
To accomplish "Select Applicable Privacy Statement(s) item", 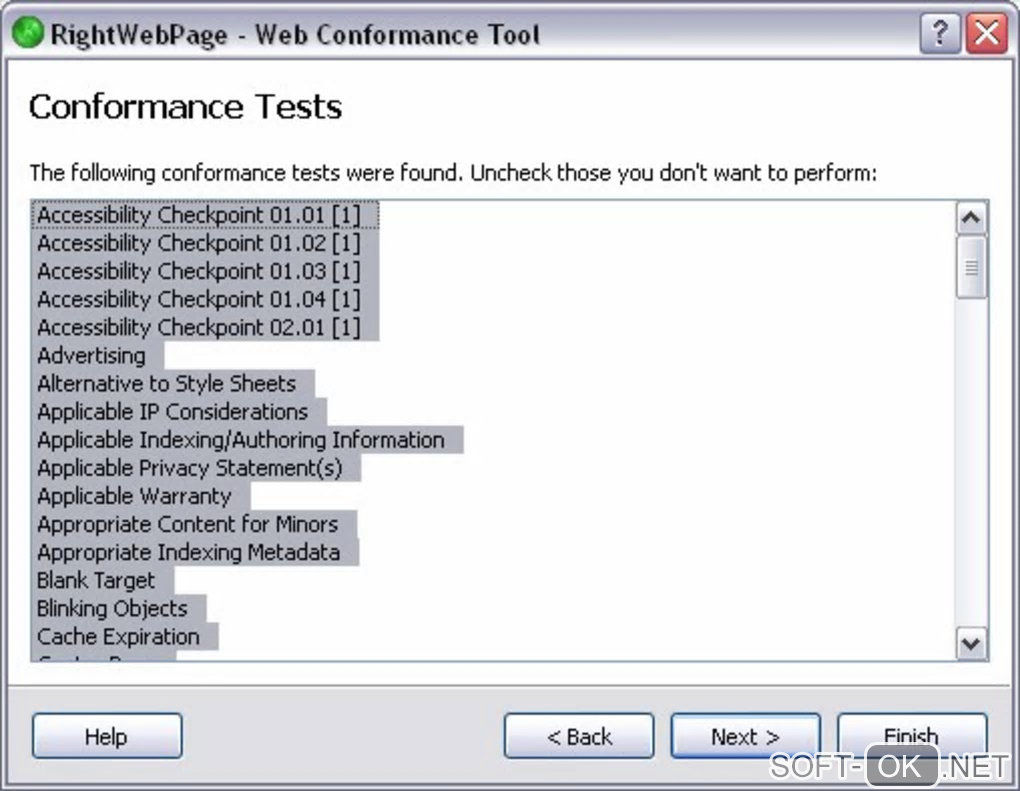I will [x=189, y=467].
